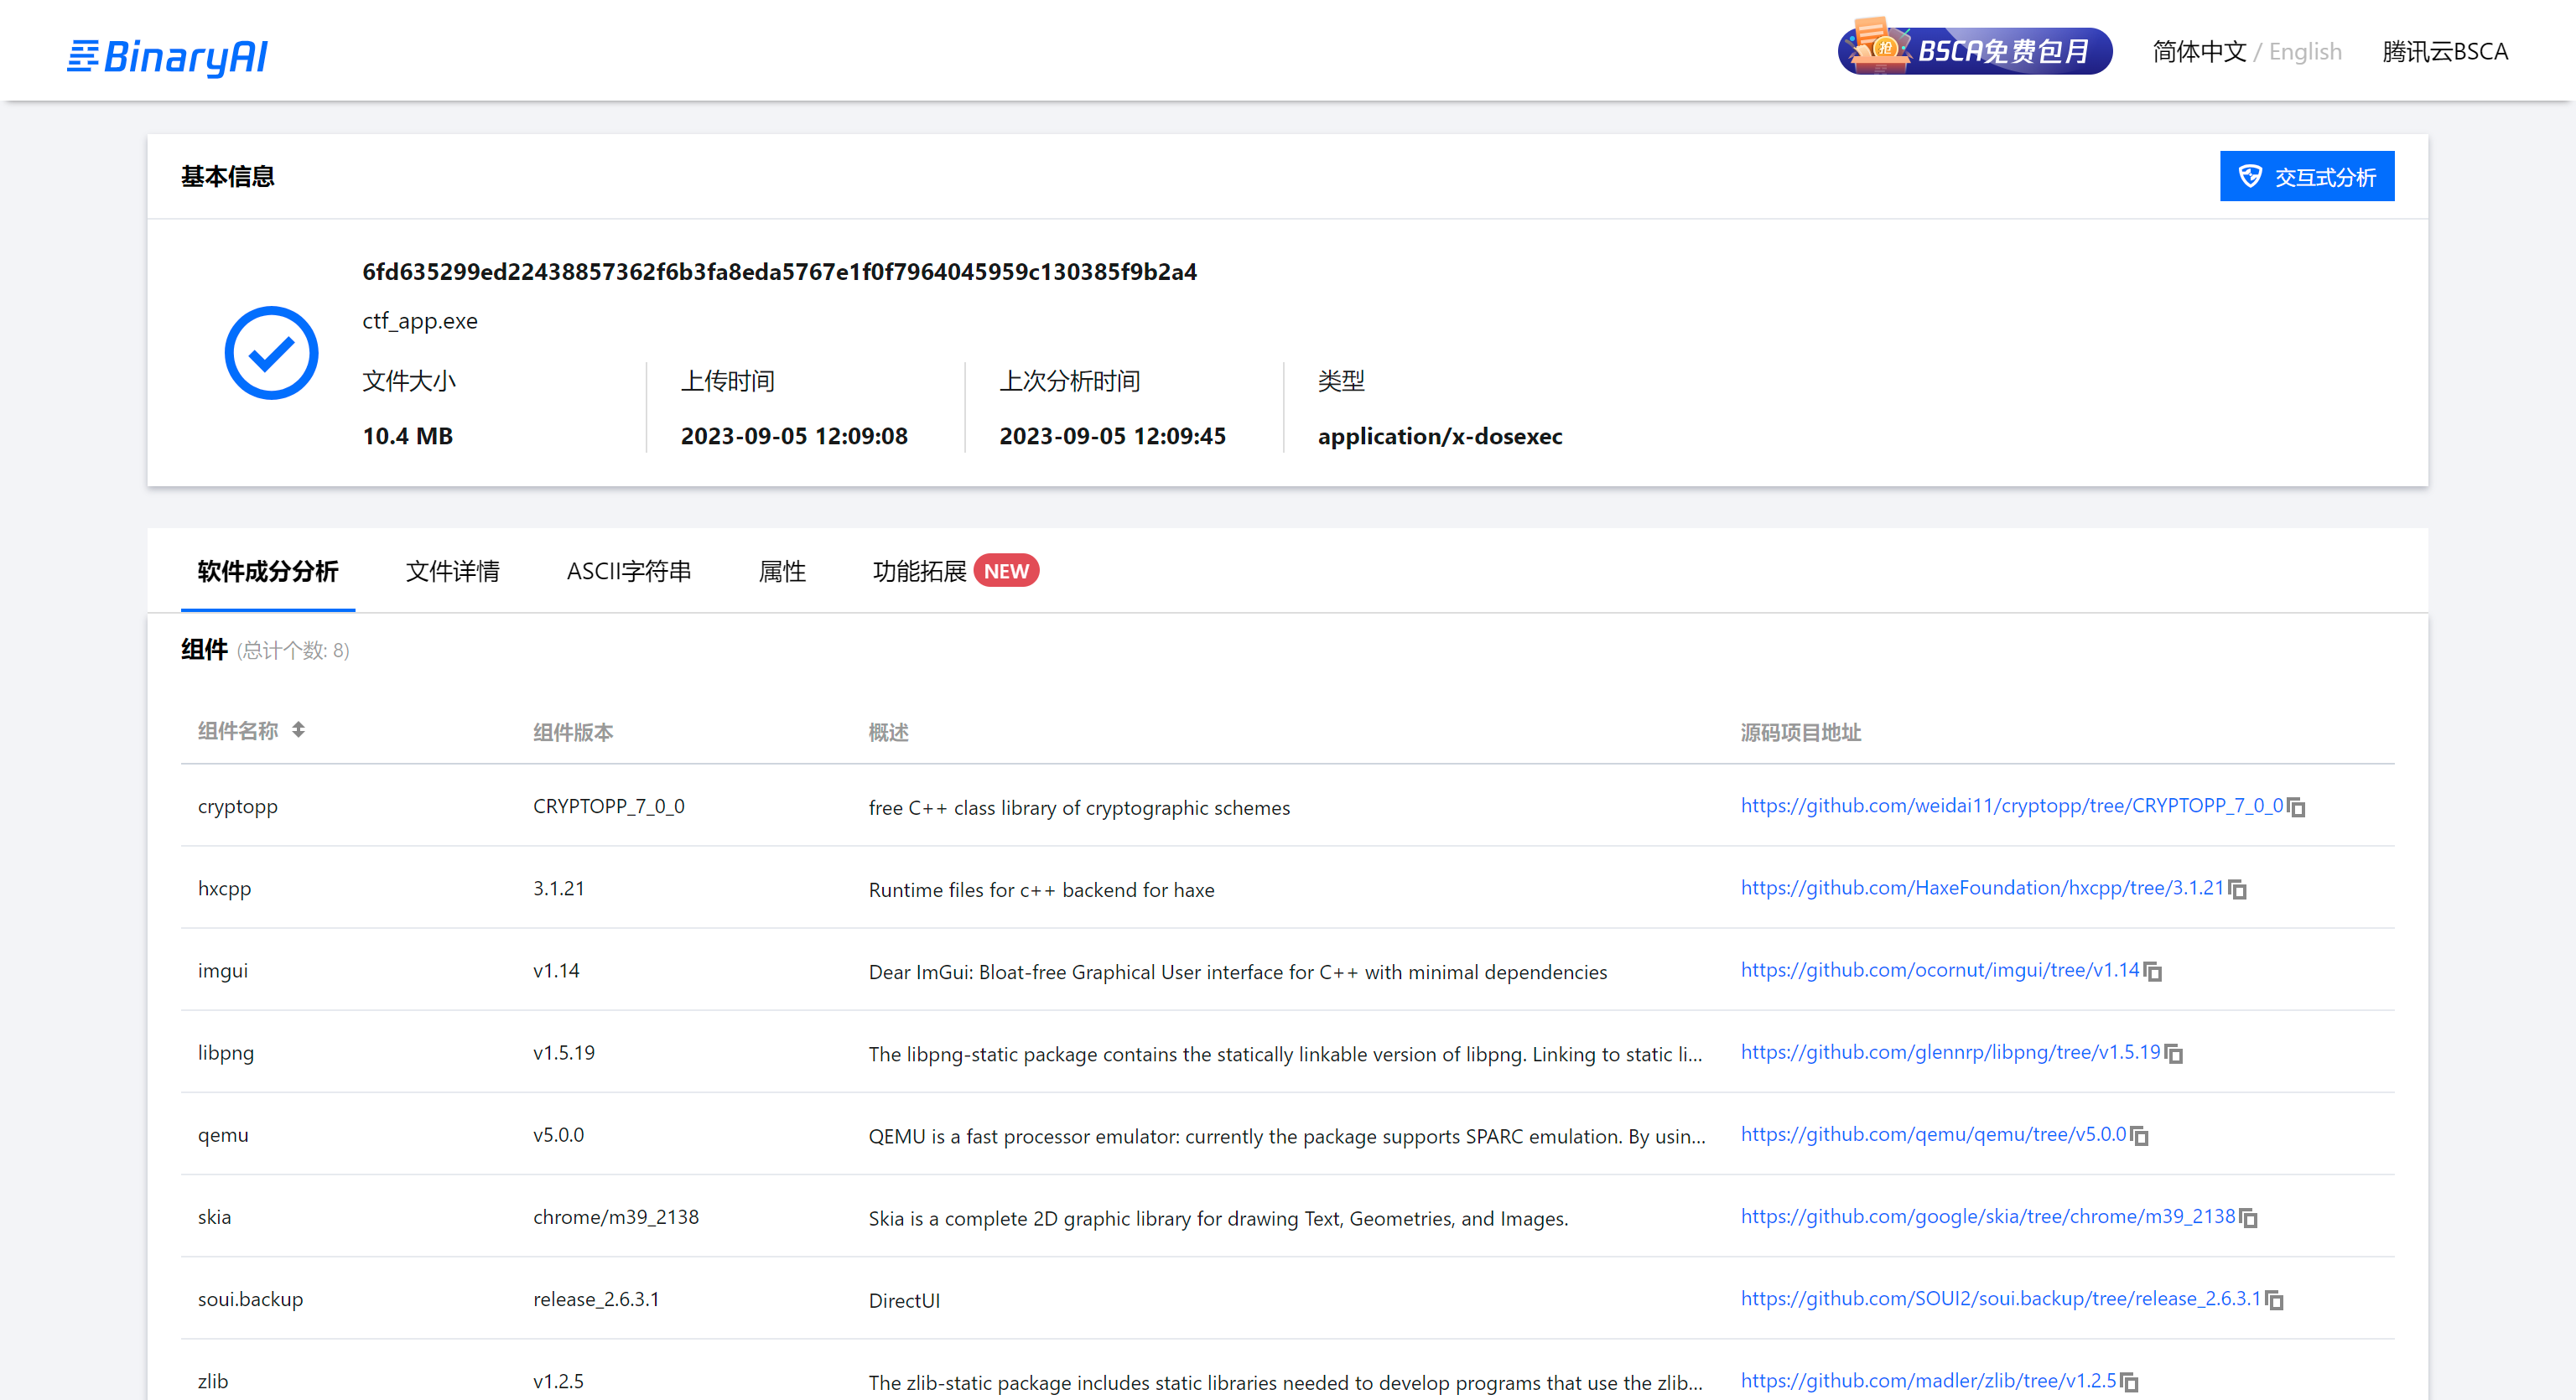Start 交互式分析 interactive analysis
Viewport: 2576px width, 1400px height.
pyautogui.click(x=2307, y=177)
